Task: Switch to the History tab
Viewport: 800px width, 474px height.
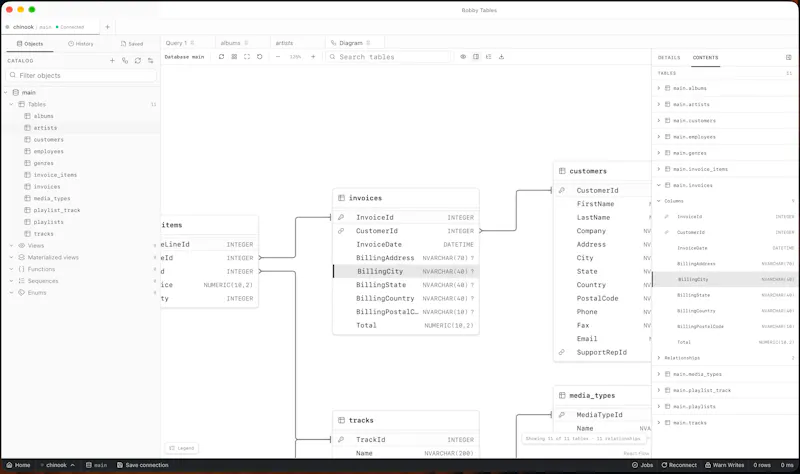Action: (81, 44)
